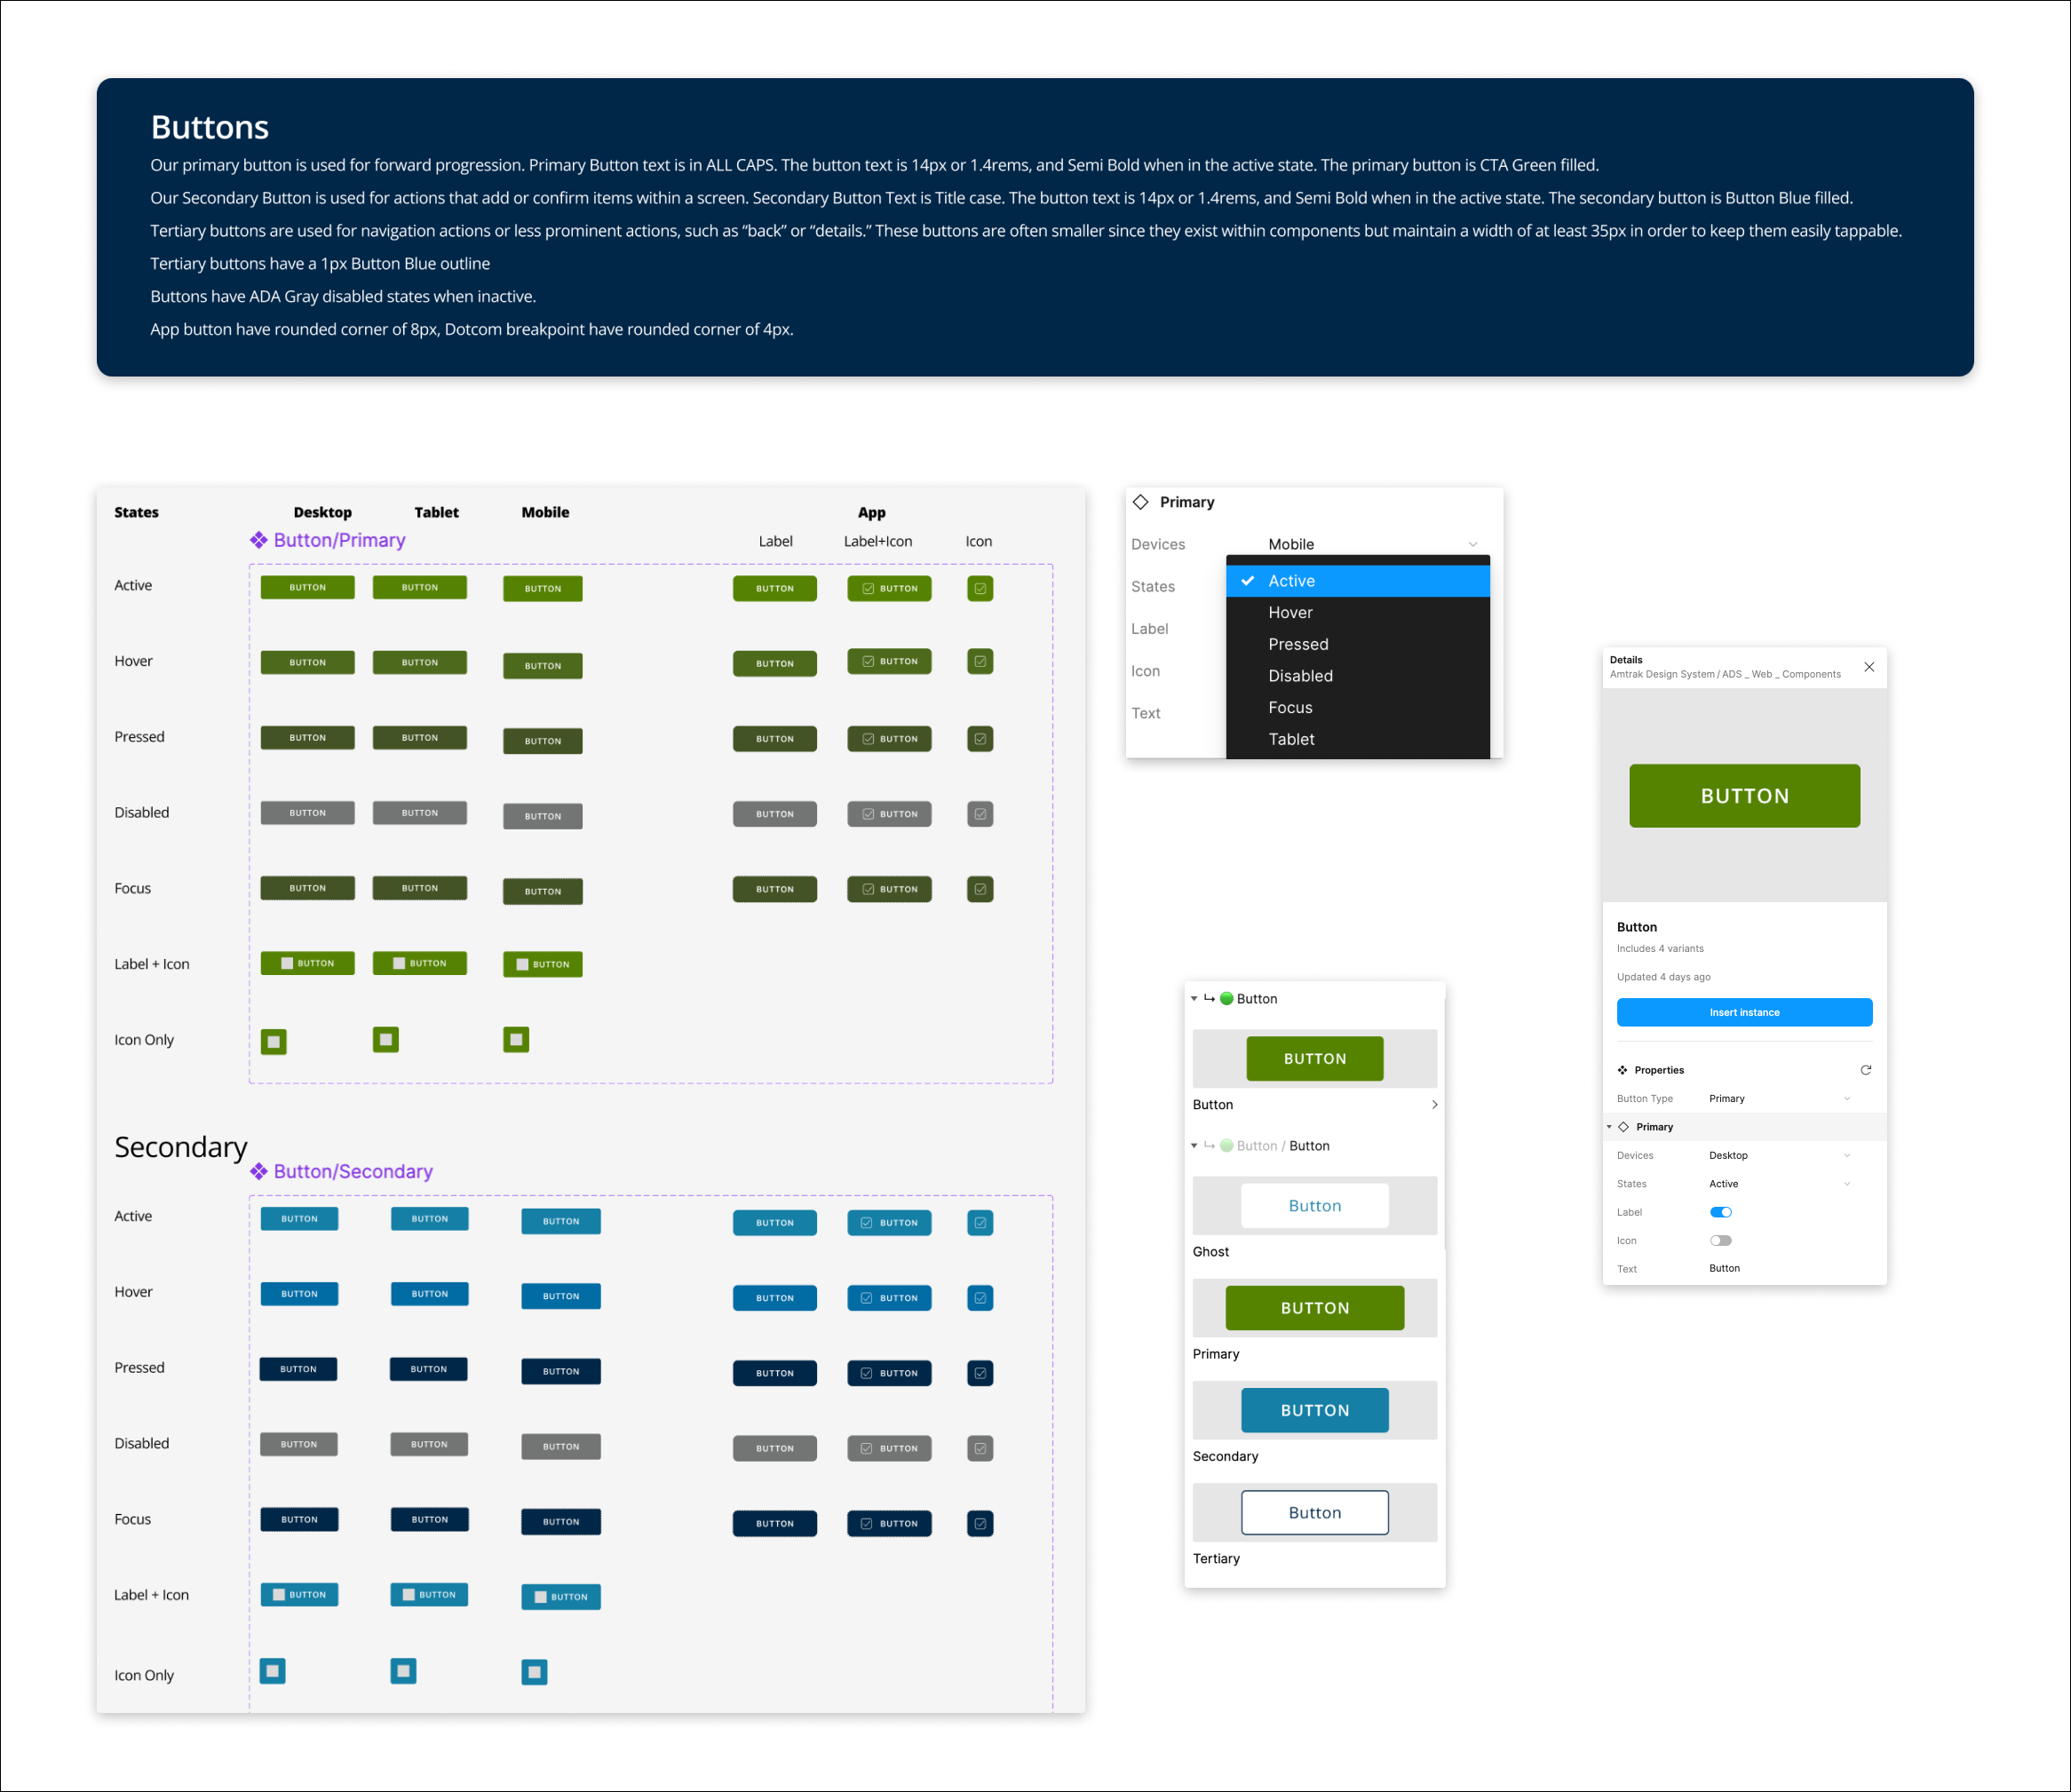Select Hover from the States menu
The height and width of the screenshot is (1792, 2071).
pyautogui.click(x=1290, y=612)
